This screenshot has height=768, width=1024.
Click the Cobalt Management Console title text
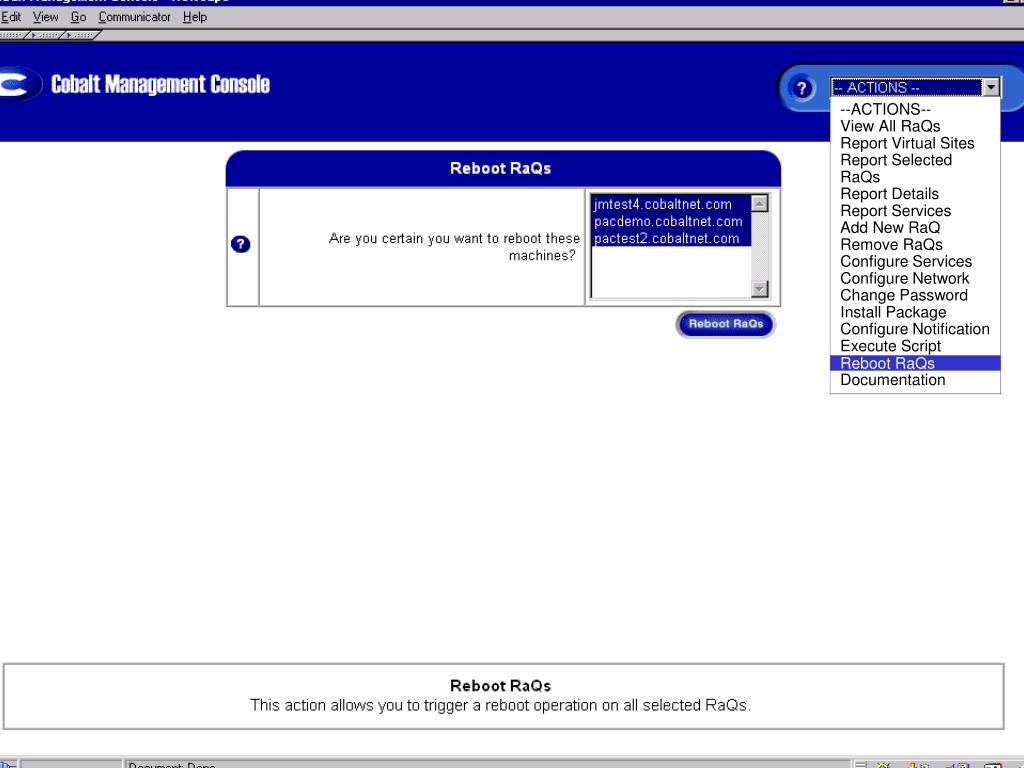pos(160,84)
